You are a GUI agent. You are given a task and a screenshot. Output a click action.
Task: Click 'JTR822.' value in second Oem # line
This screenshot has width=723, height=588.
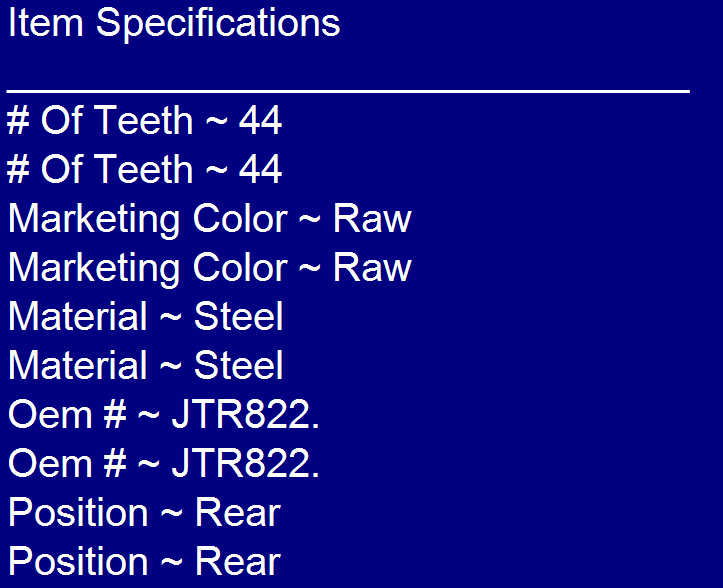click(246, 463)
